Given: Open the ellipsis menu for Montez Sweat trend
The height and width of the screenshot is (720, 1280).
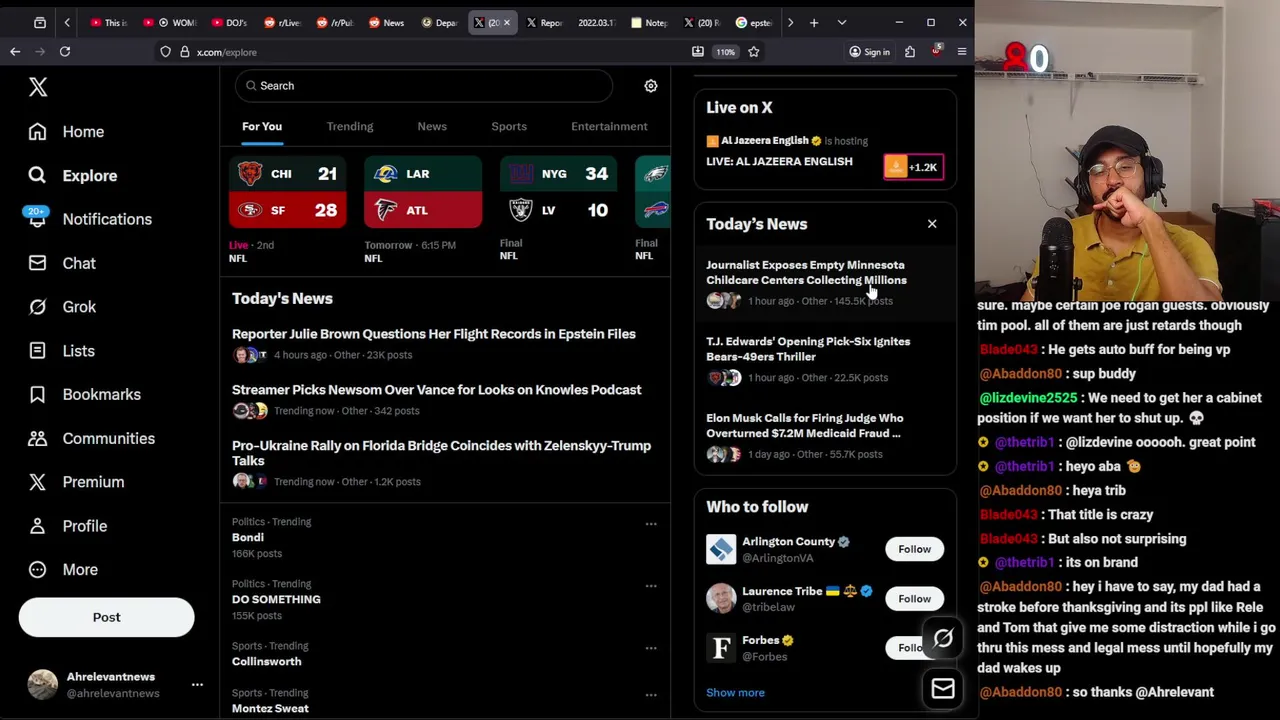Looking at the screenshot, I should click(651, 695).
